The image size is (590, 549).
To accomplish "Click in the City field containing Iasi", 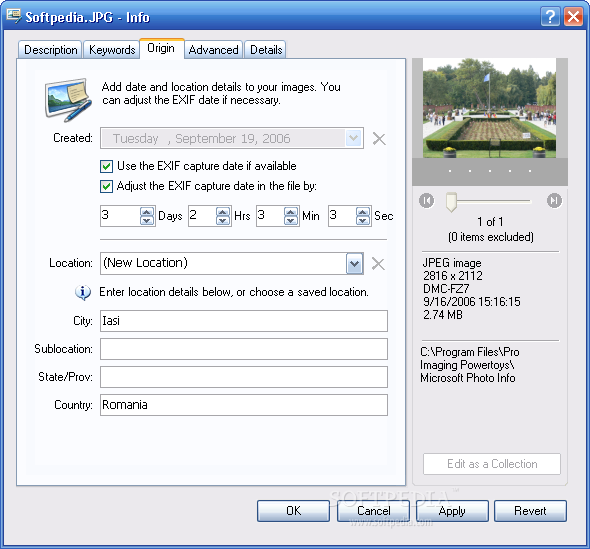I will point(244,321).
